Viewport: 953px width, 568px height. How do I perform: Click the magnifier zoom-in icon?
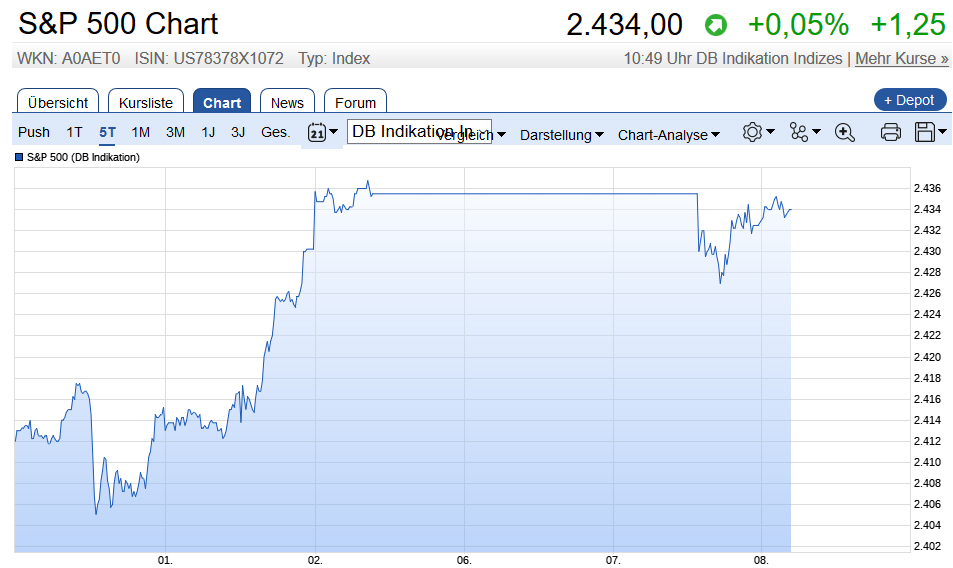pos(845,132)
